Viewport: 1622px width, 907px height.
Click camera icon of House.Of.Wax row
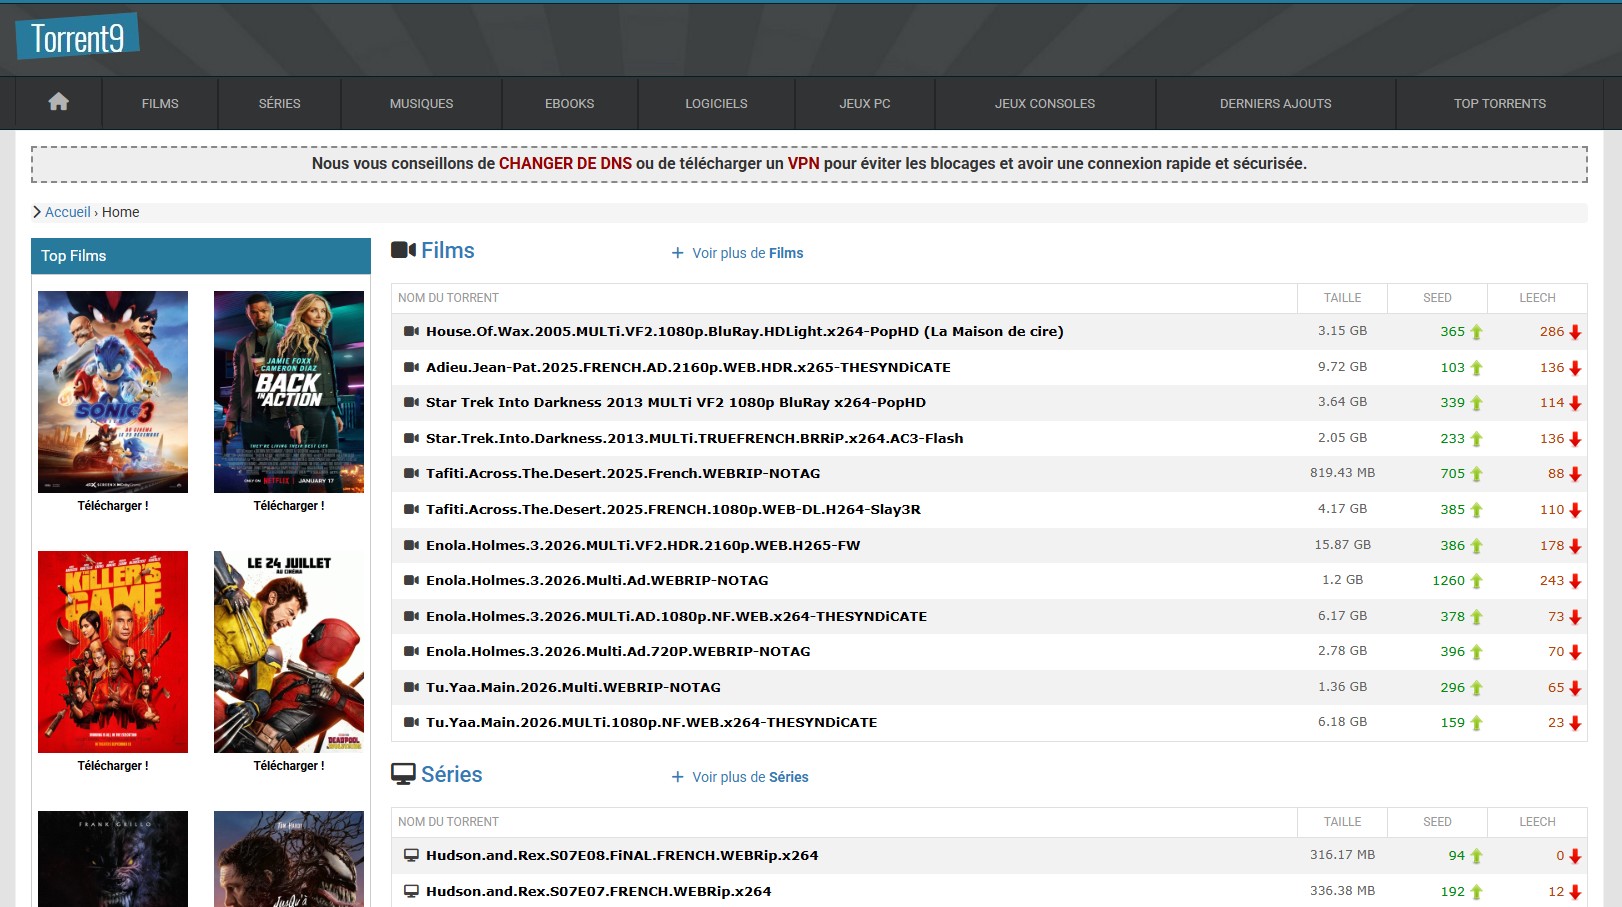411,331
